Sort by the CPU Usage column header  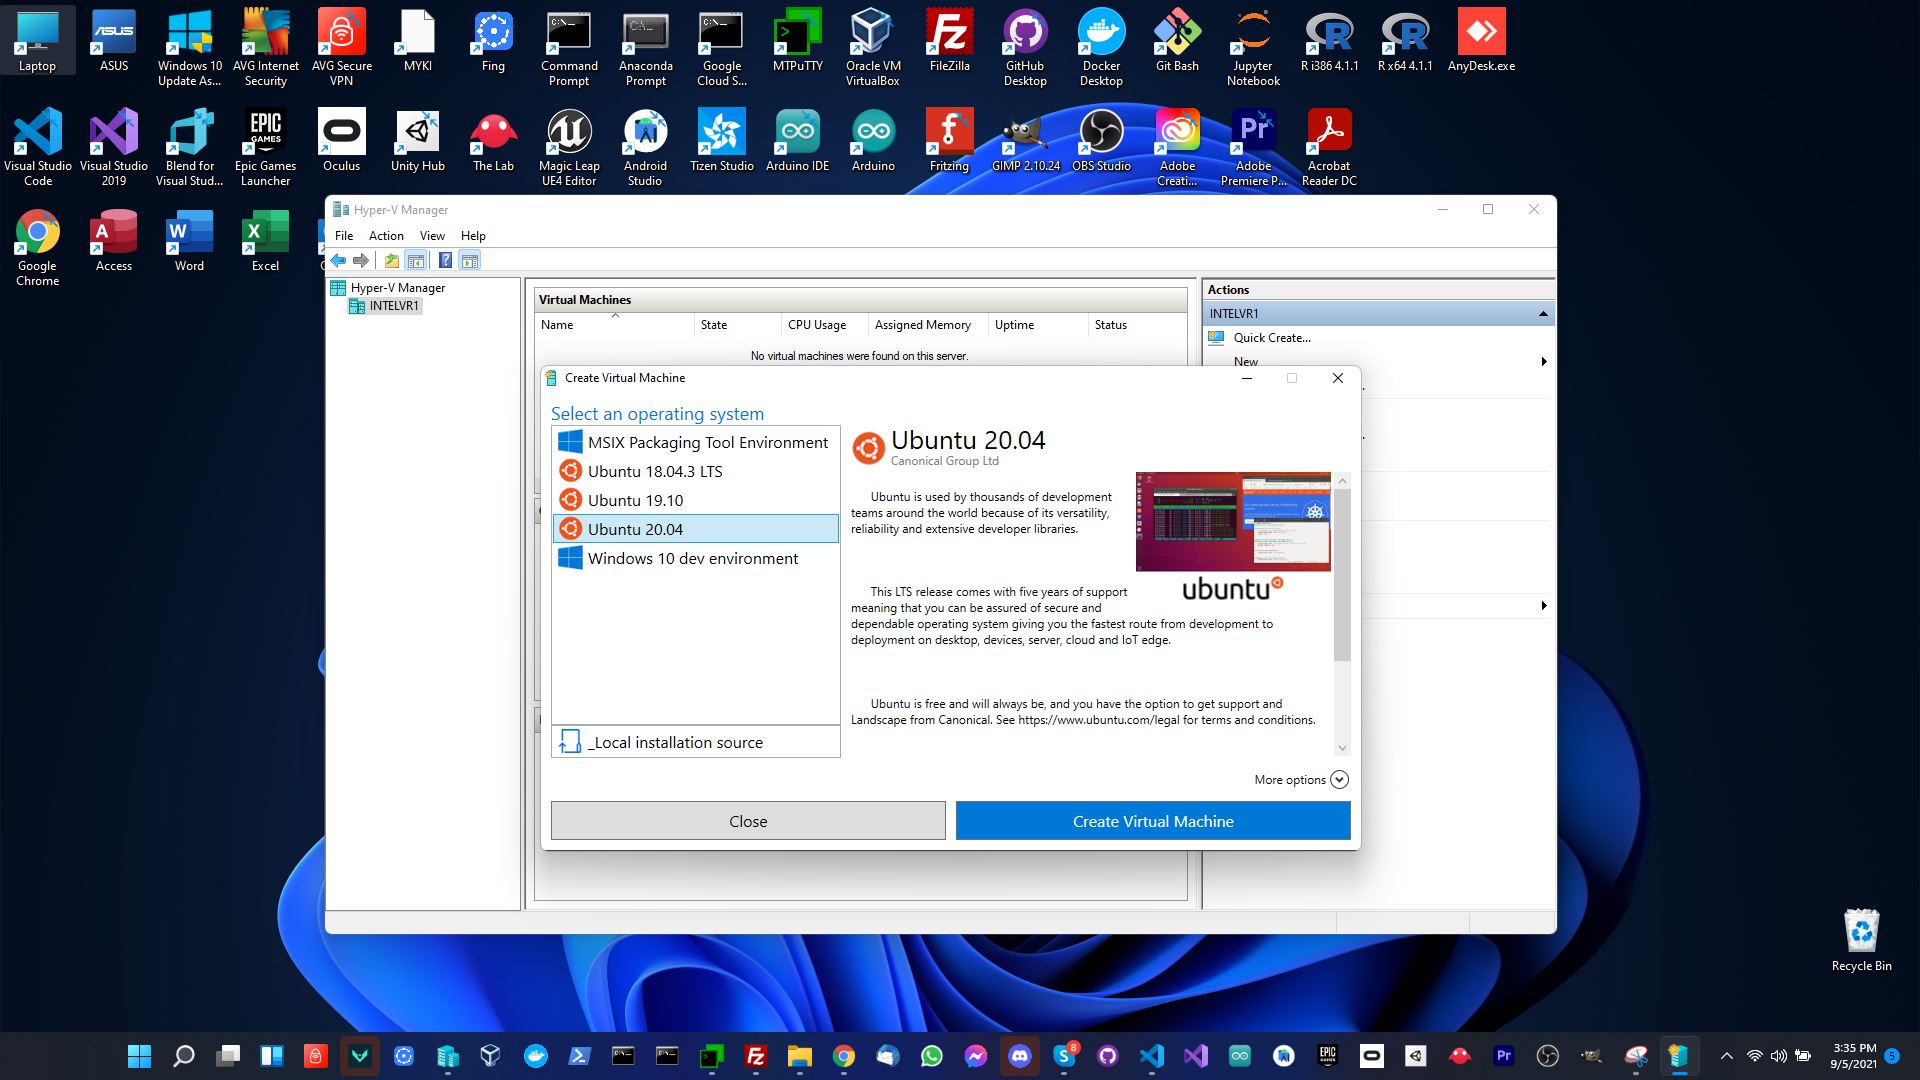point(824,325)
